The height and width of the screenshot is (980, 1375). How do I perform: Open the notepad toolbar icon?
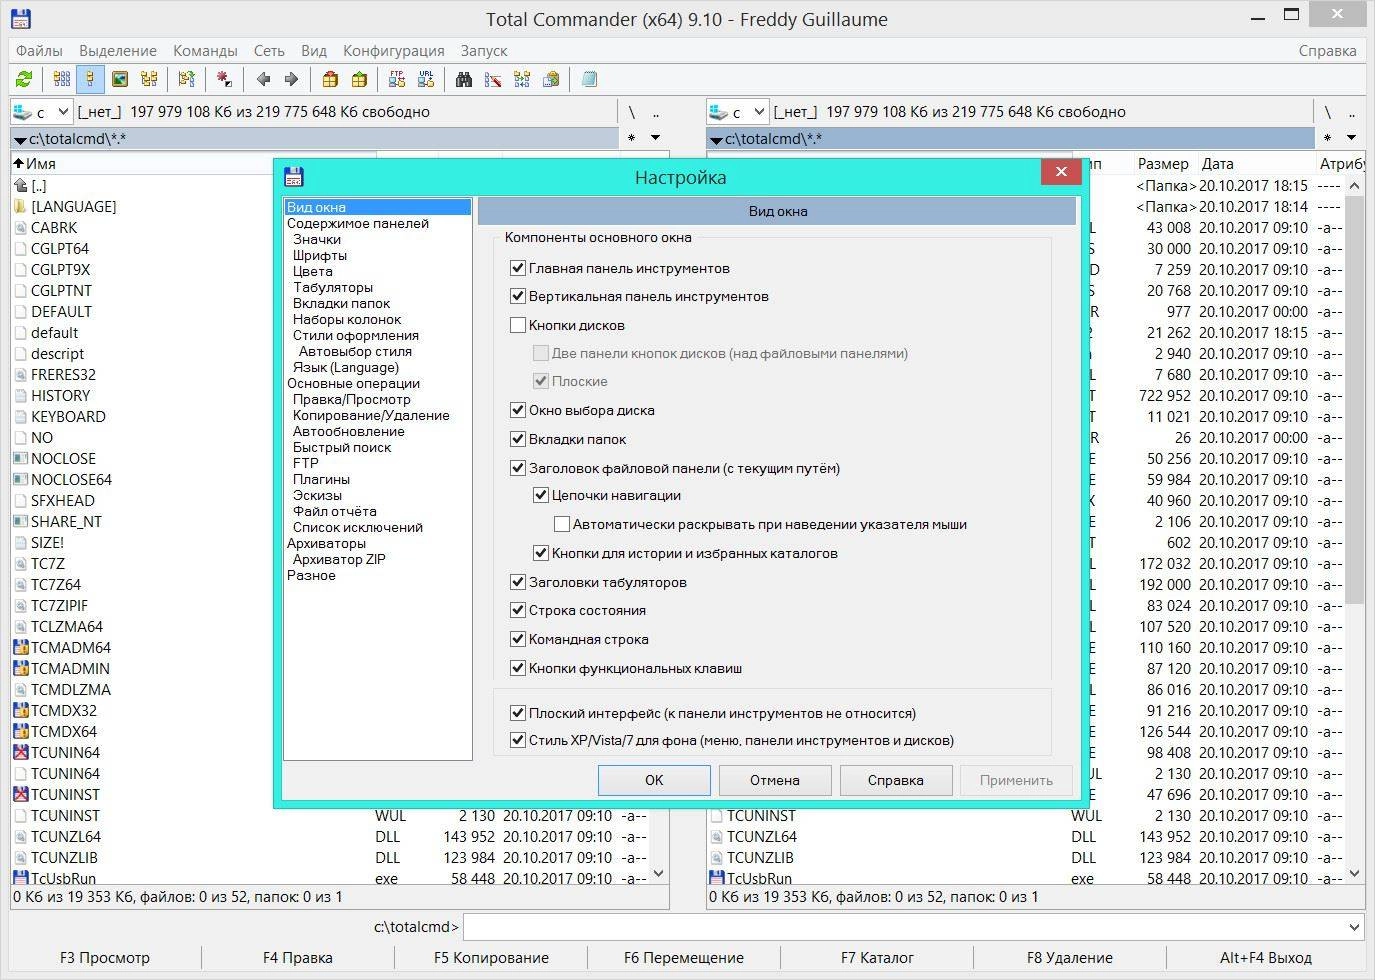click(589, 79)
